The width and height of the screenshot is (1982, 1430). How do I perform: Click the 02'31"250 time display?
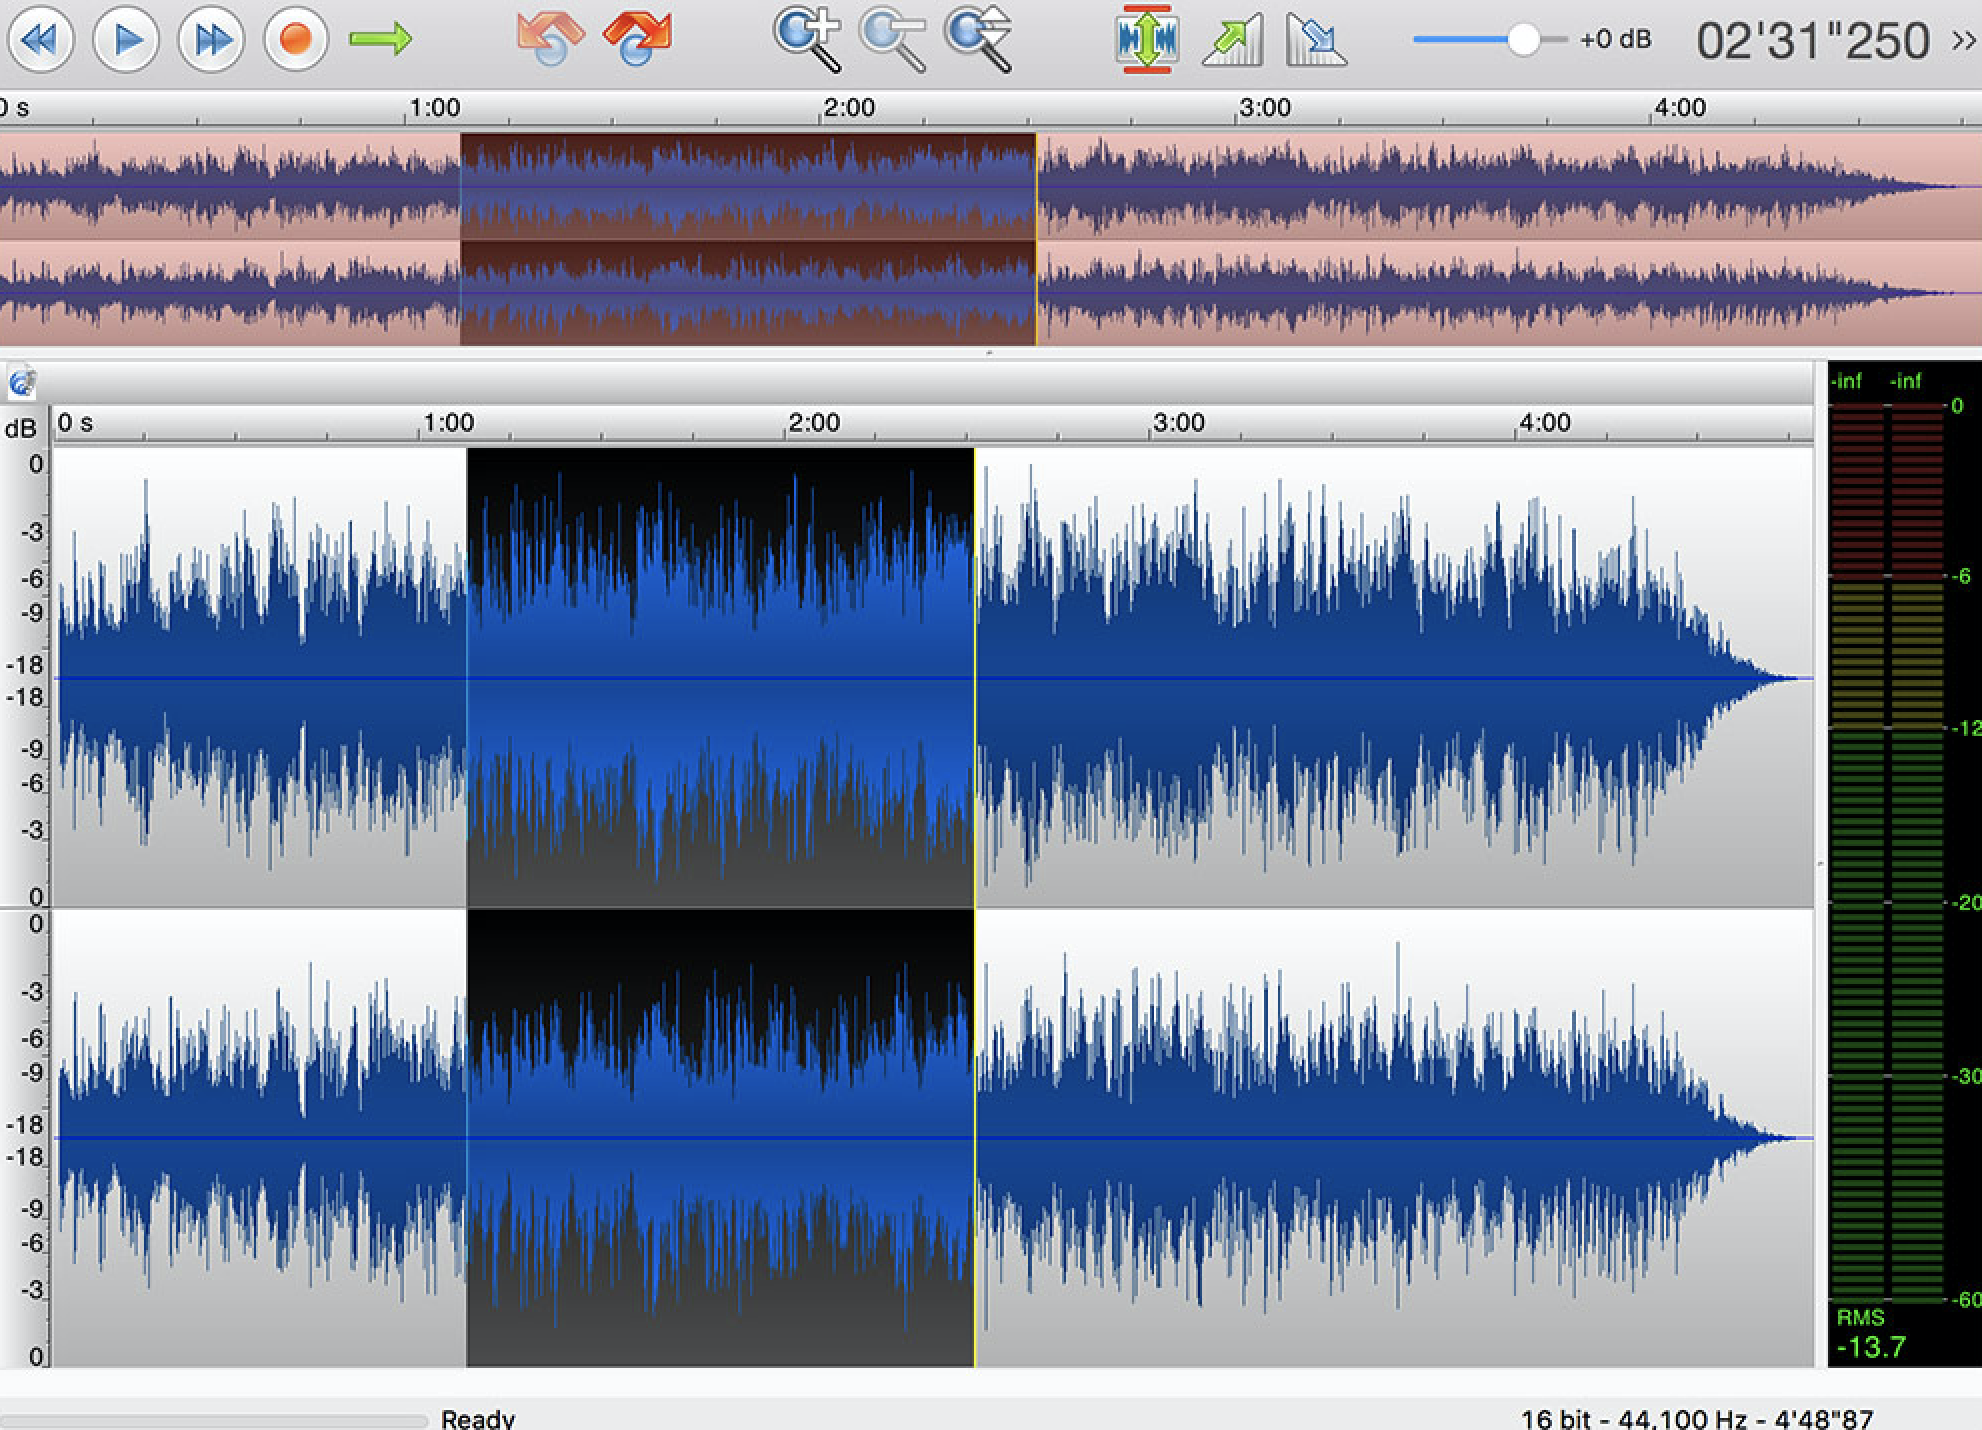click(1812, 41)
